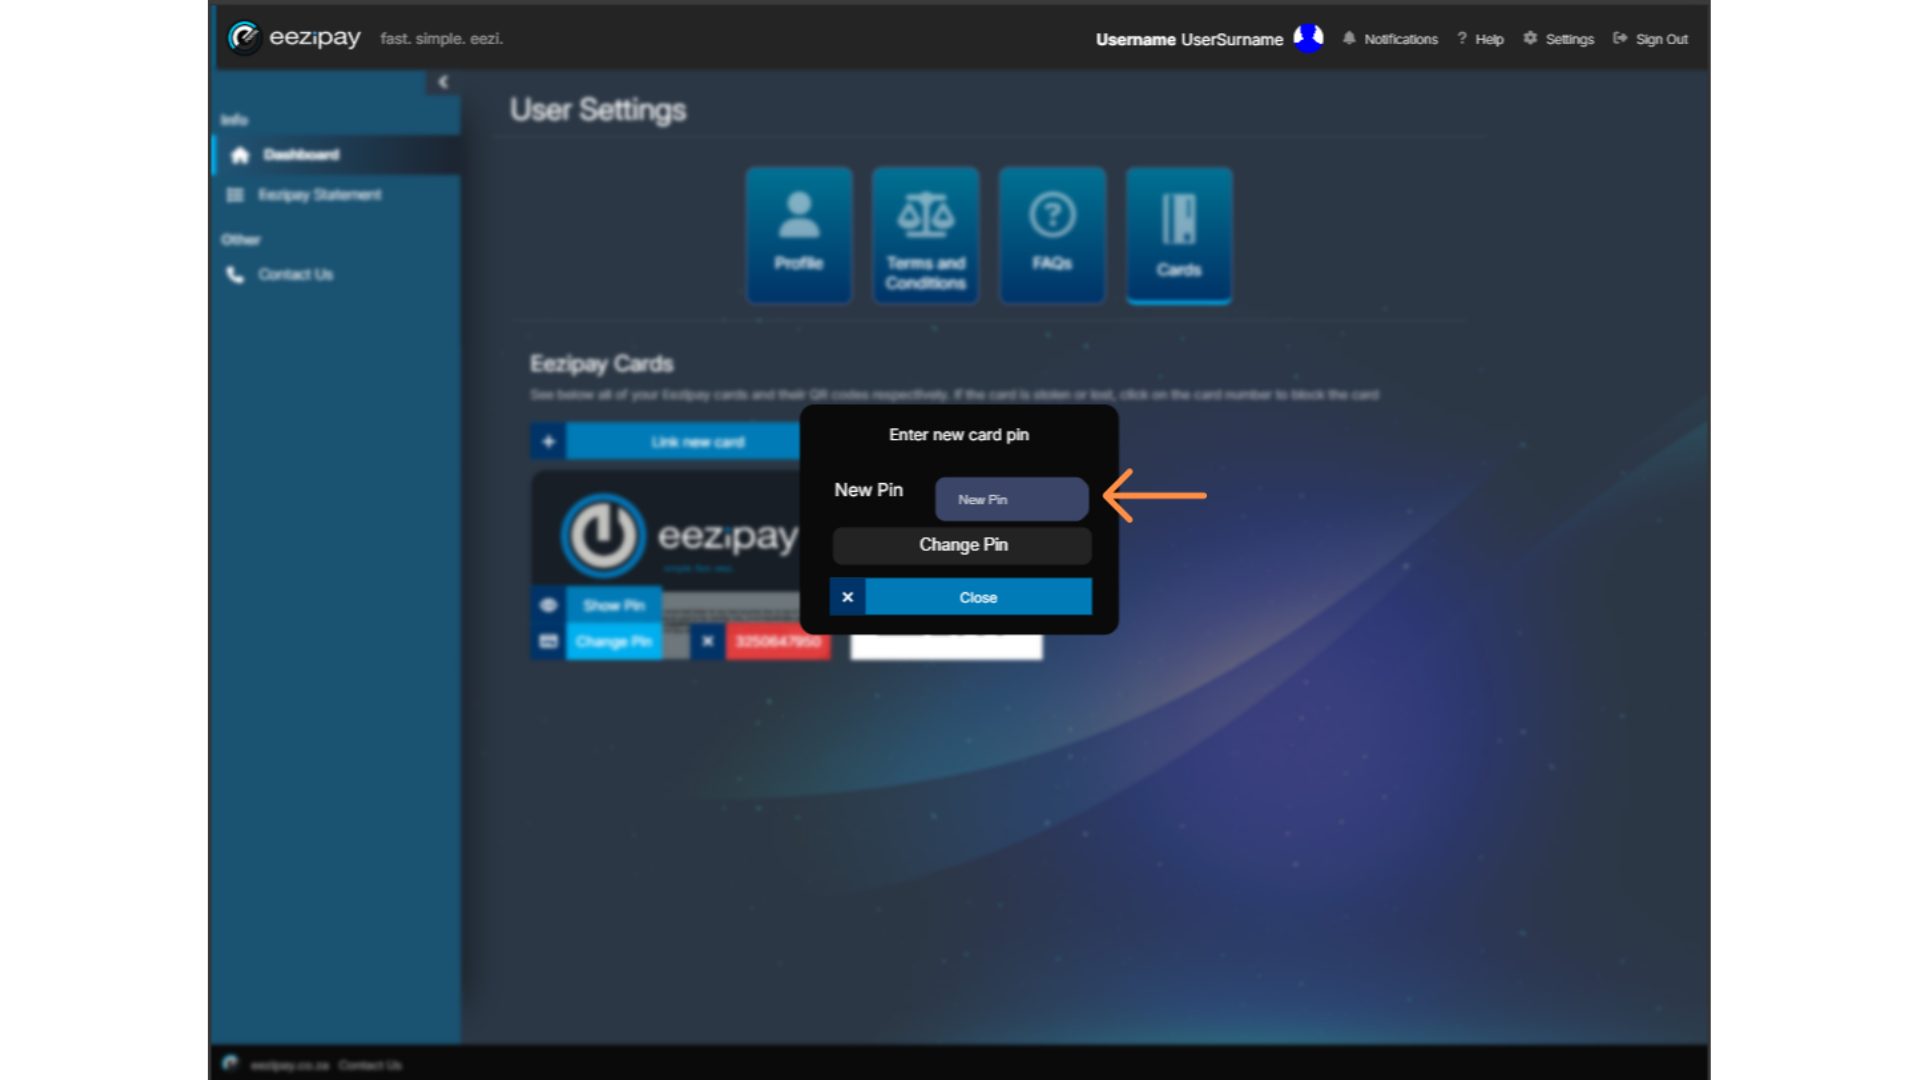
Task: Click the red card number button
Action: pos(778,641)
